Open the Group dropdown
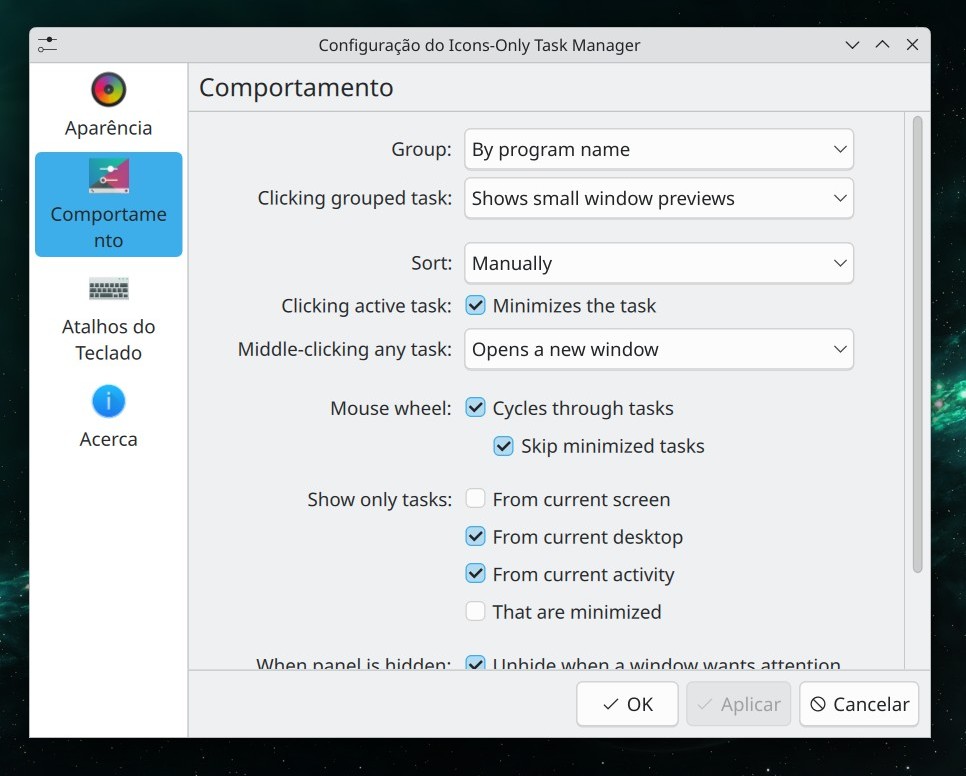This screenshot has width=966, height=776. click(658, 150)
